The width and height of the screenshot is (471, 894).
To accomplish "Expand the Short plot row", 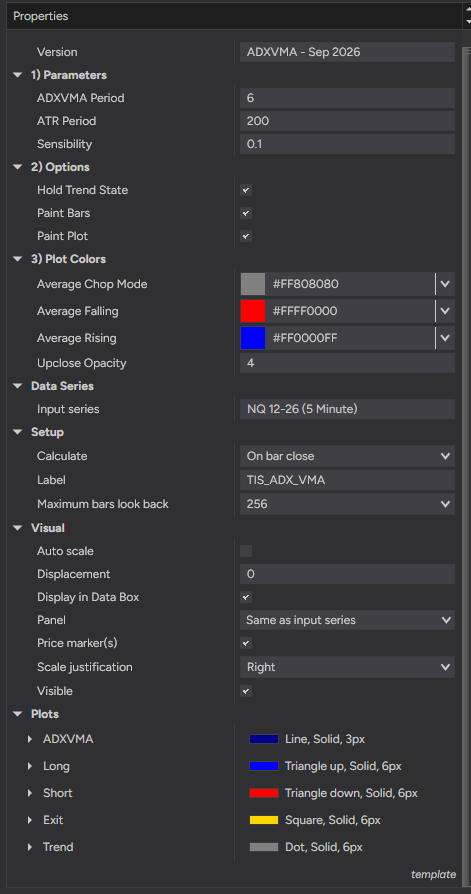I will click(x=30, y=793).
